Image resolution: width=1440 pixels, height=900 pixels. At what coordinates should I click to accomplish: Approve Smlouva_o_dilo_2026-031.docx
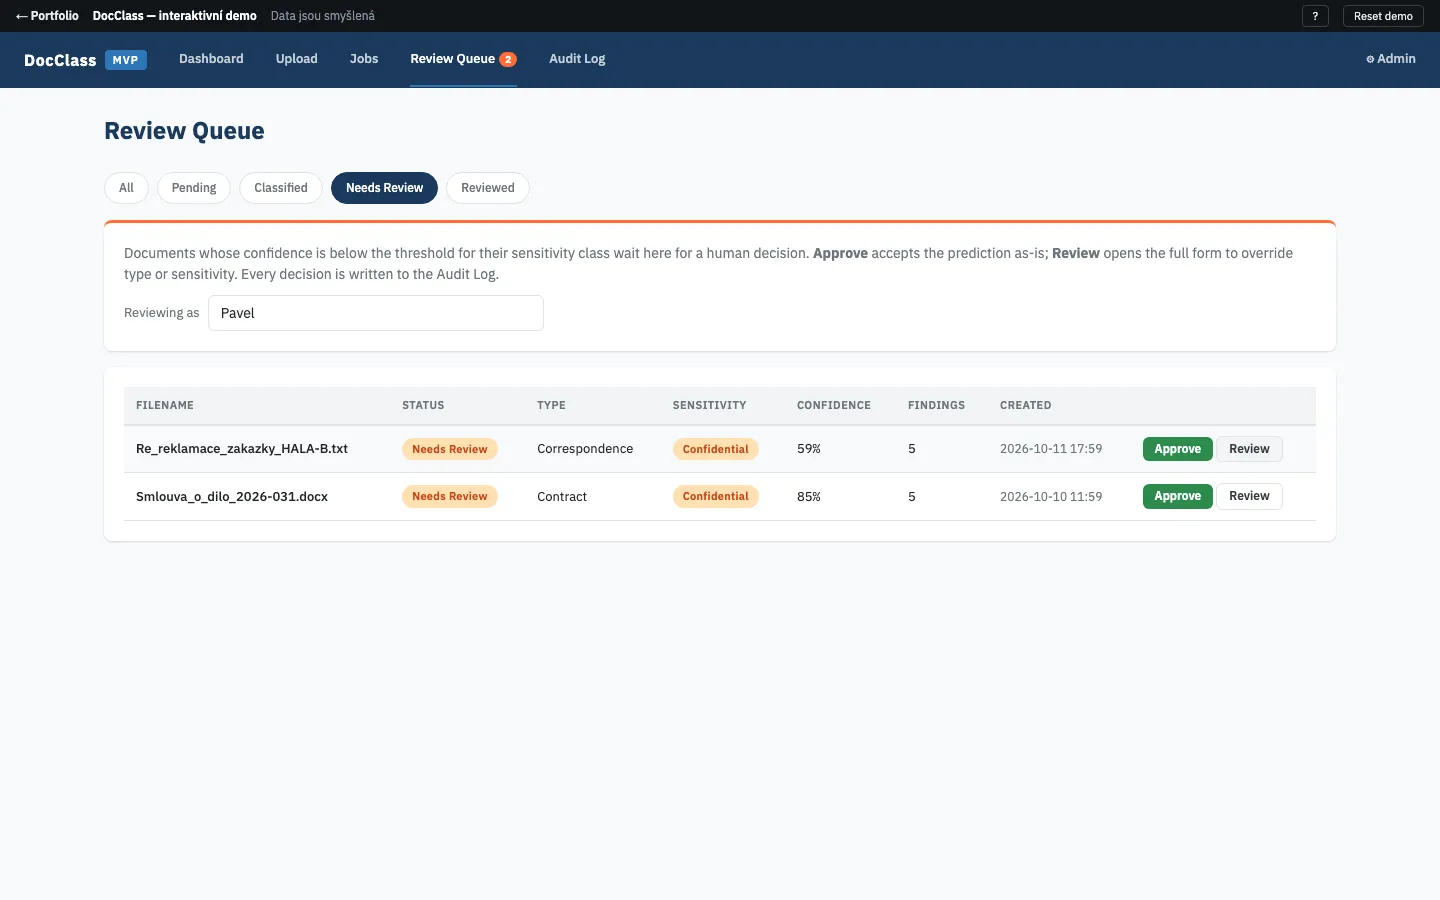(x=1177, y=496)
